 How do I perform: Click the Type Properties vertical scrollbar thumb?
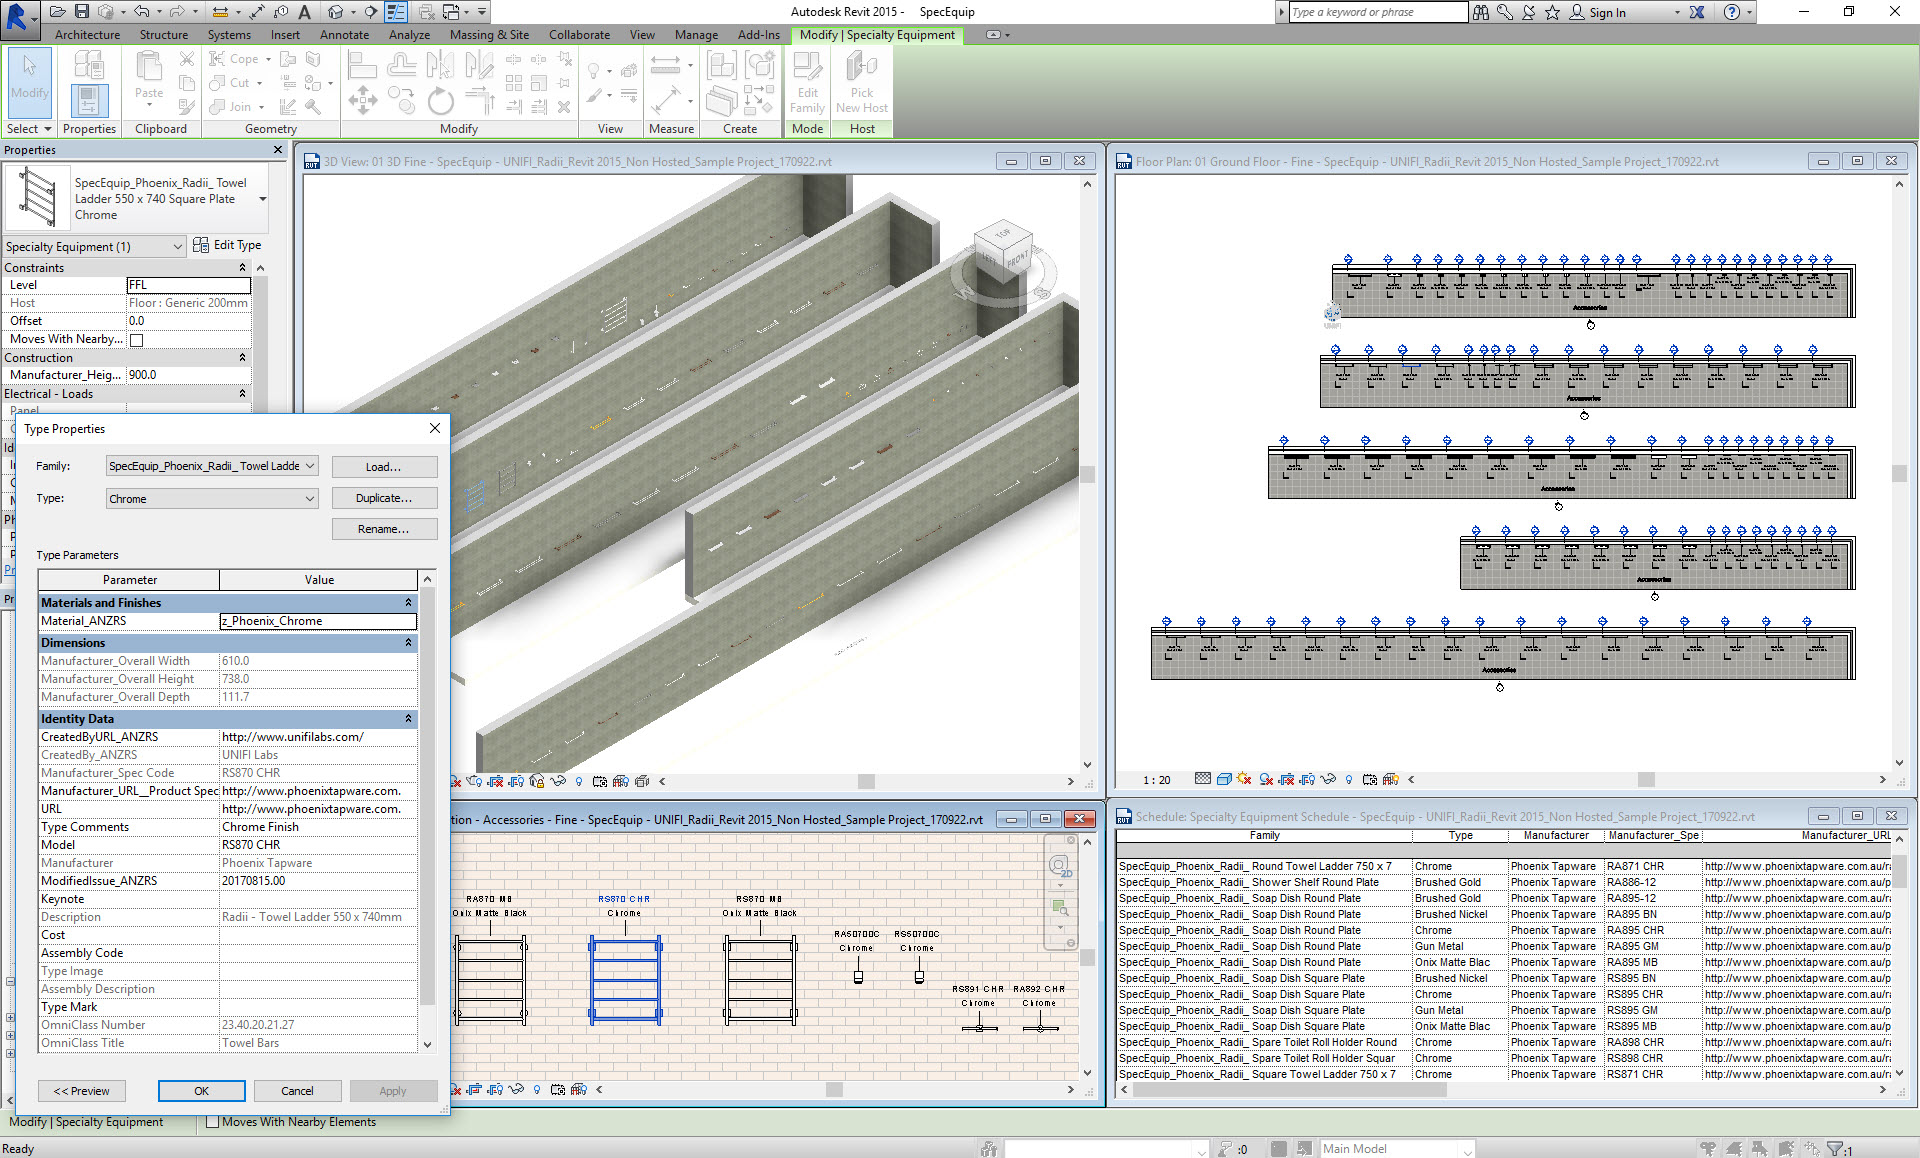pos(427,795)
